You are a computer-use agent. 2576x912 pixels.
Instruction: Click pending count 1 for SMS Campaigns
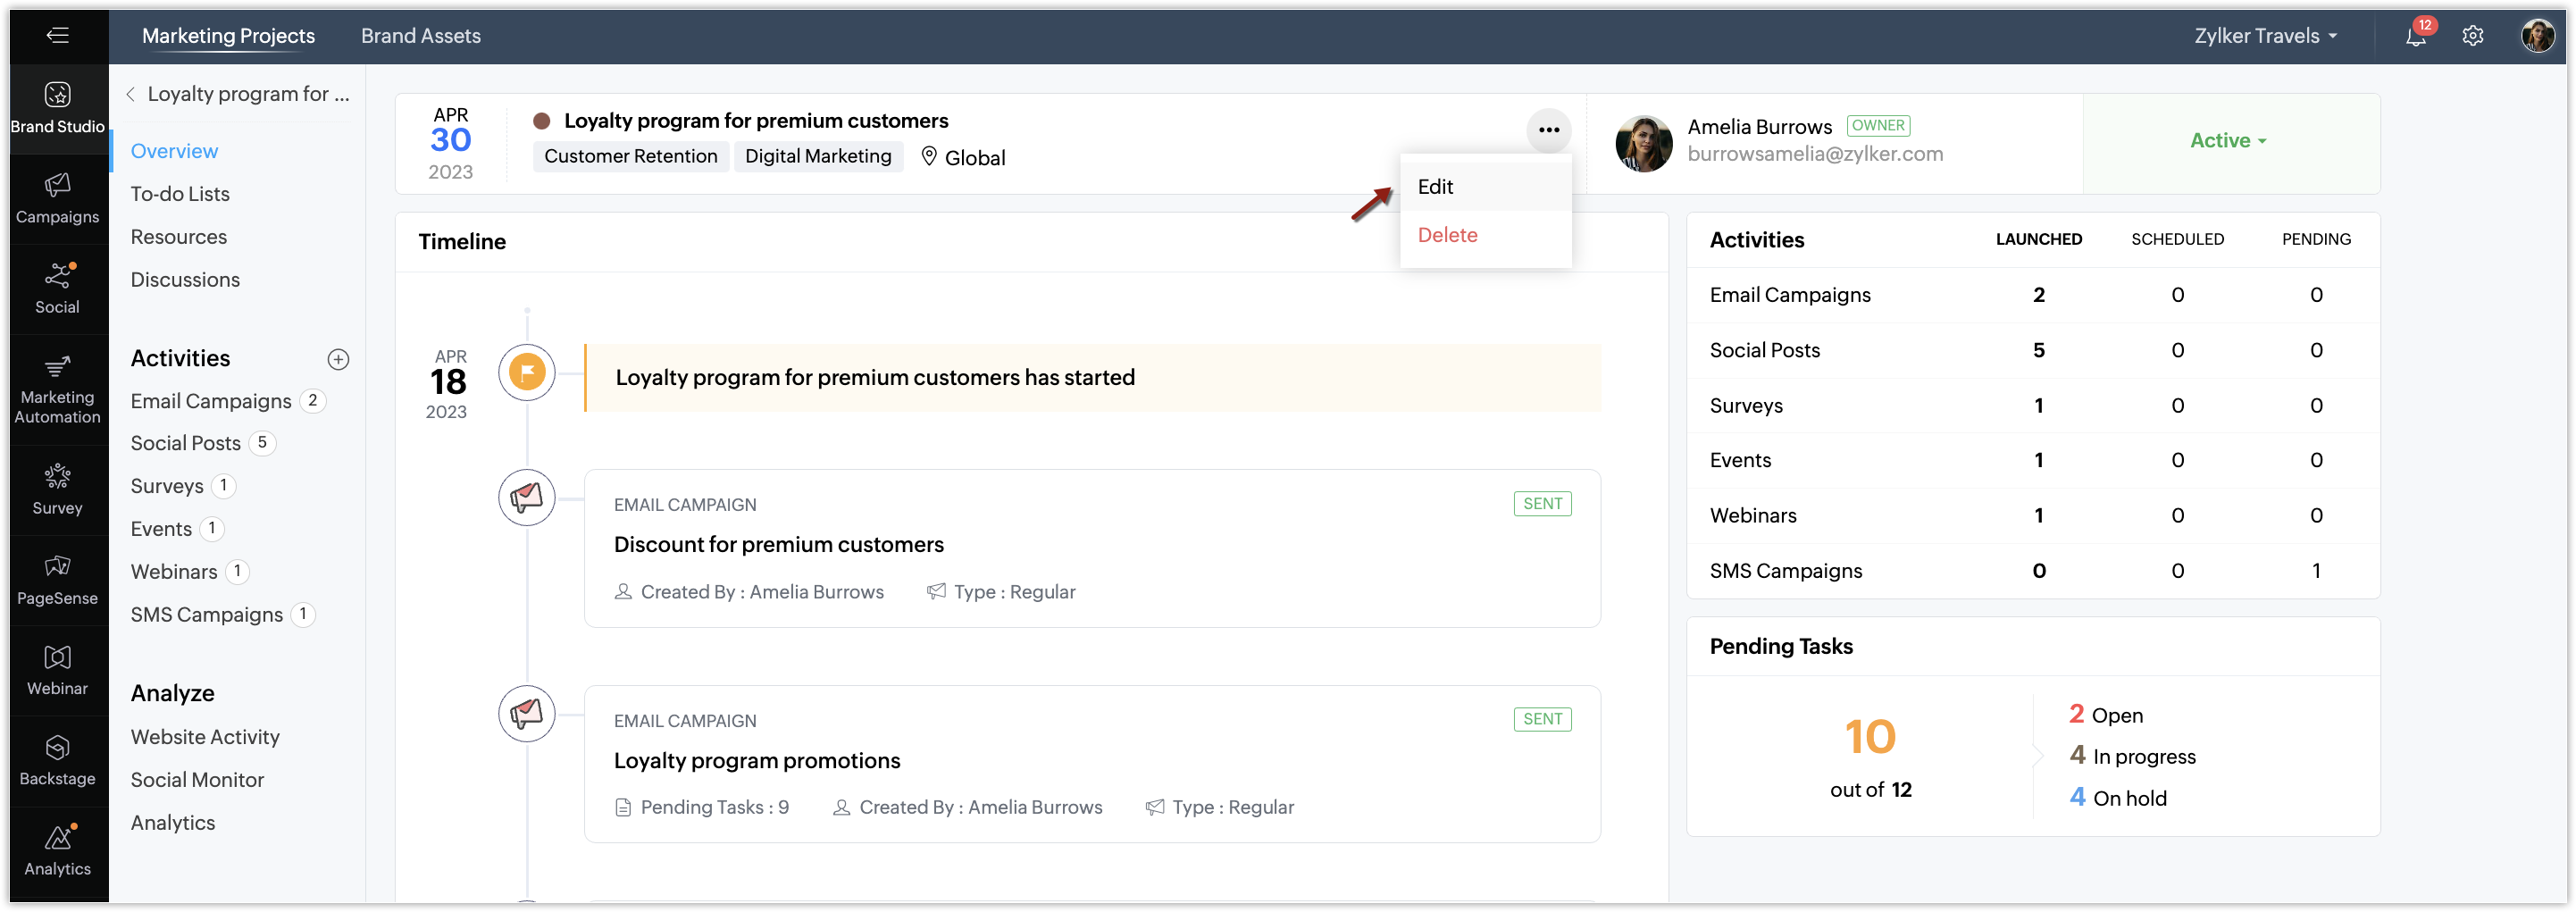click(x=2316, y=571)
